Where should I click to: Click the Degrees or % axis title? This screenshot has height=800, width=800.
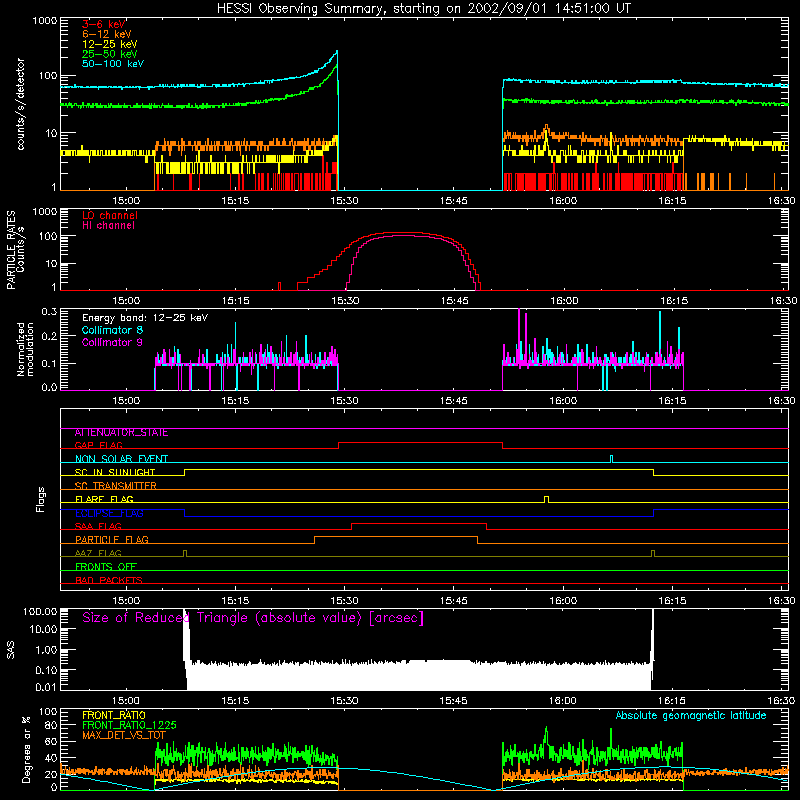(x=26, y=749)
